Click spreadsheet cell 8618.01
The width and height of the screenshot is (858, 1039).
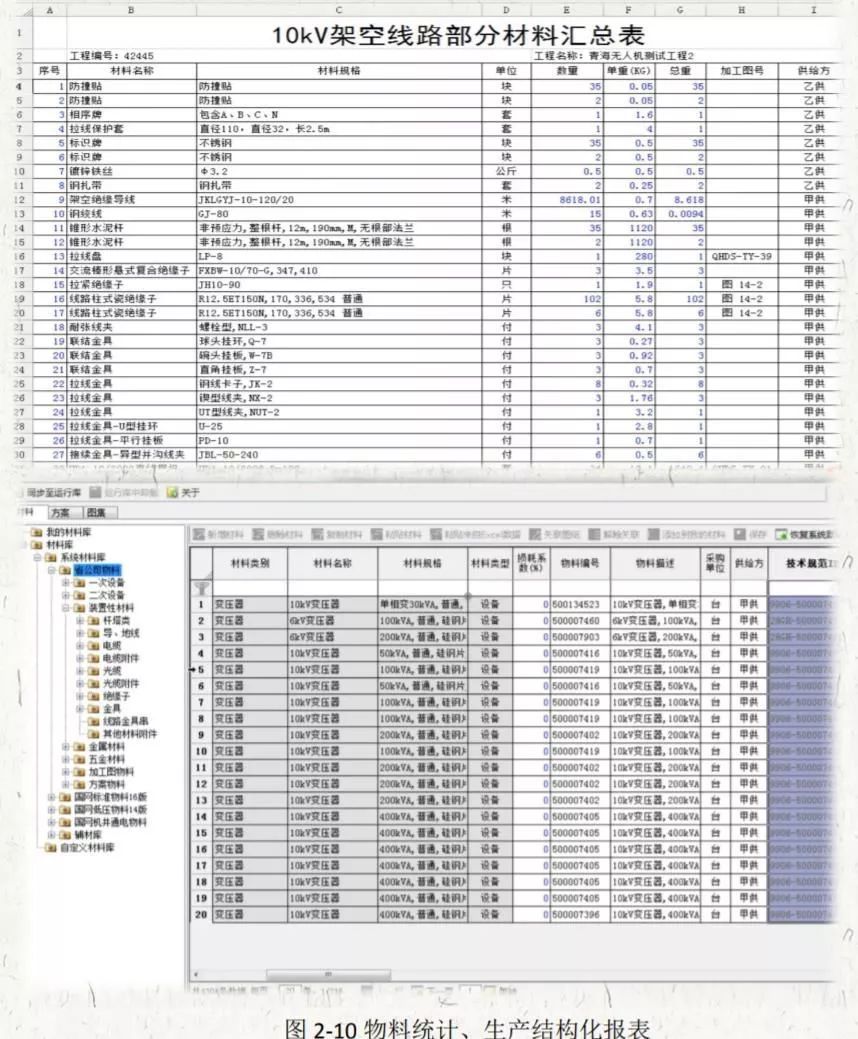tap(567, 199)
